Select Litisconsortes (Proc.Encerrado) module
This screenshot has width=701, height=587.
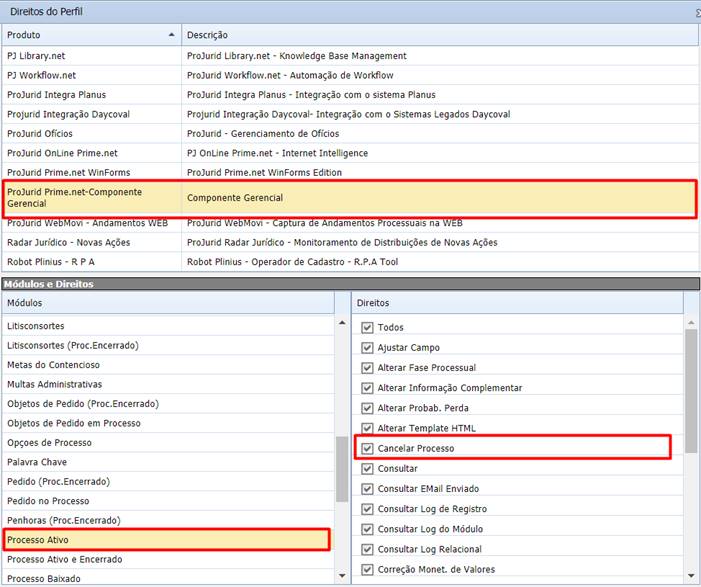point(168,346)
